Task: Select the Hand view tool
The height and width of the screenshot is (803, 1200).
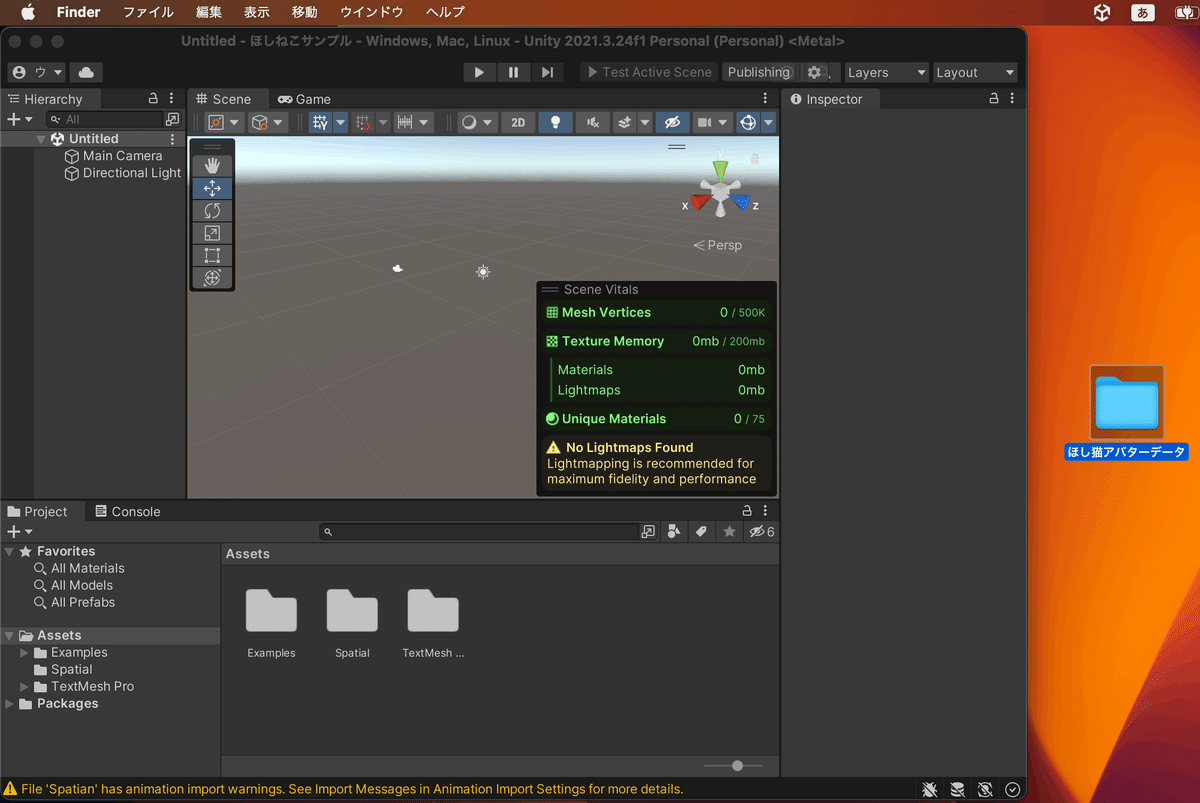Action: (212, 165)
